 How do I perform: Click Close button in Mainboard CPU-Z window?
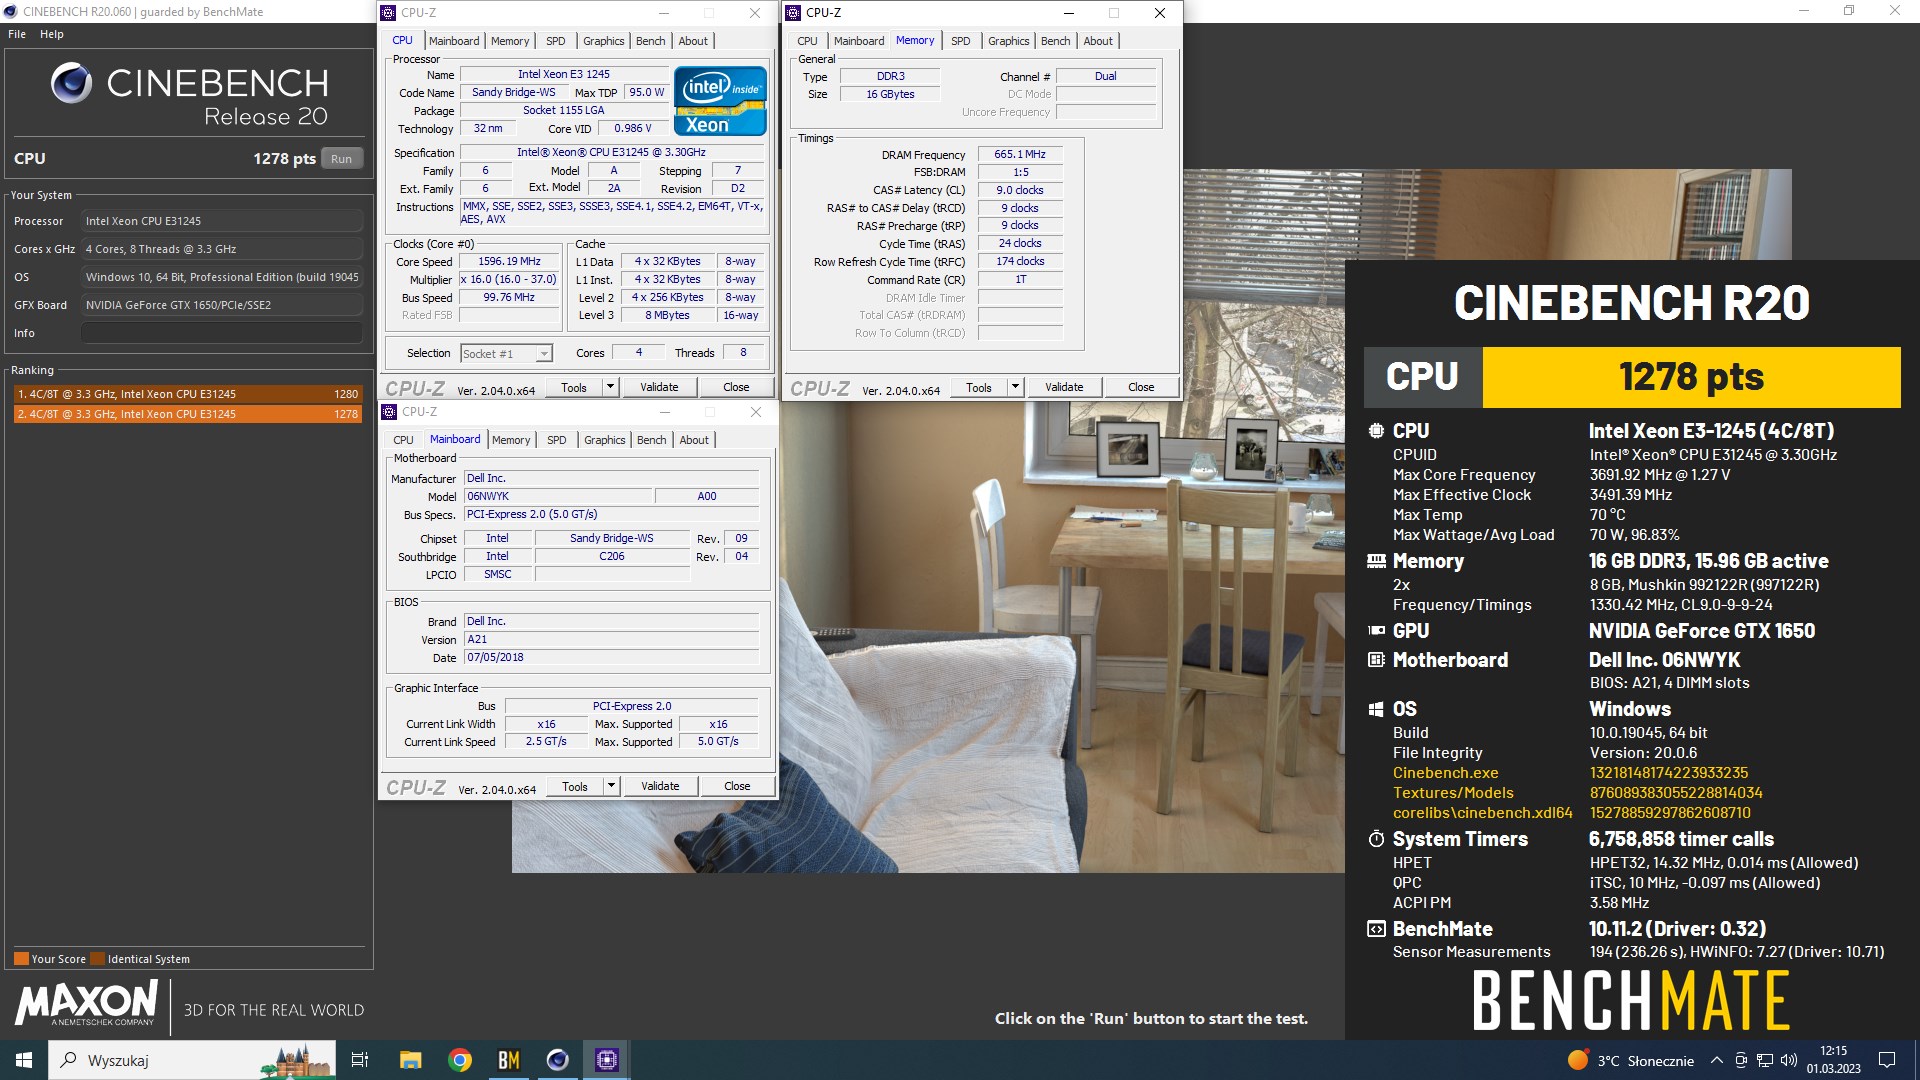[737, 786]
